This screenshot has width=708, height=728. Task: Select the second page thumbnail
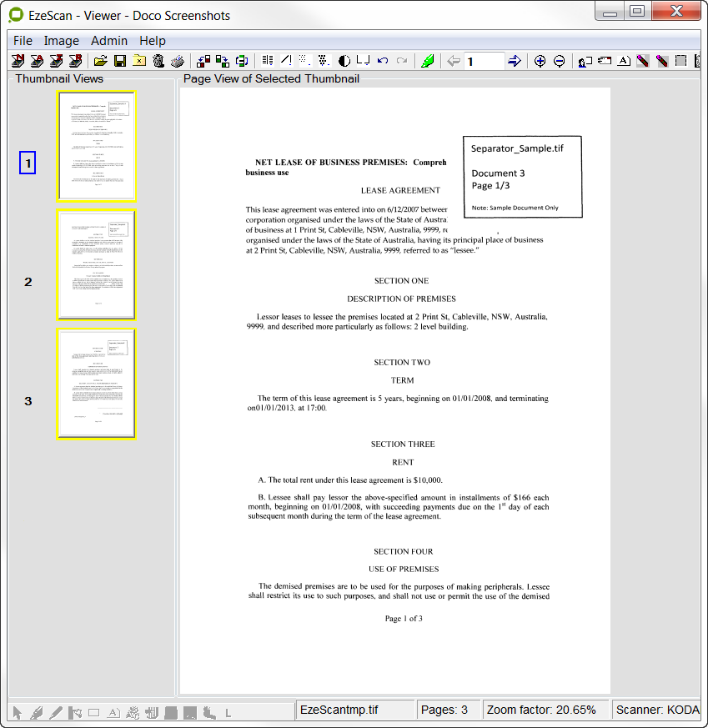tap(96, 265)
